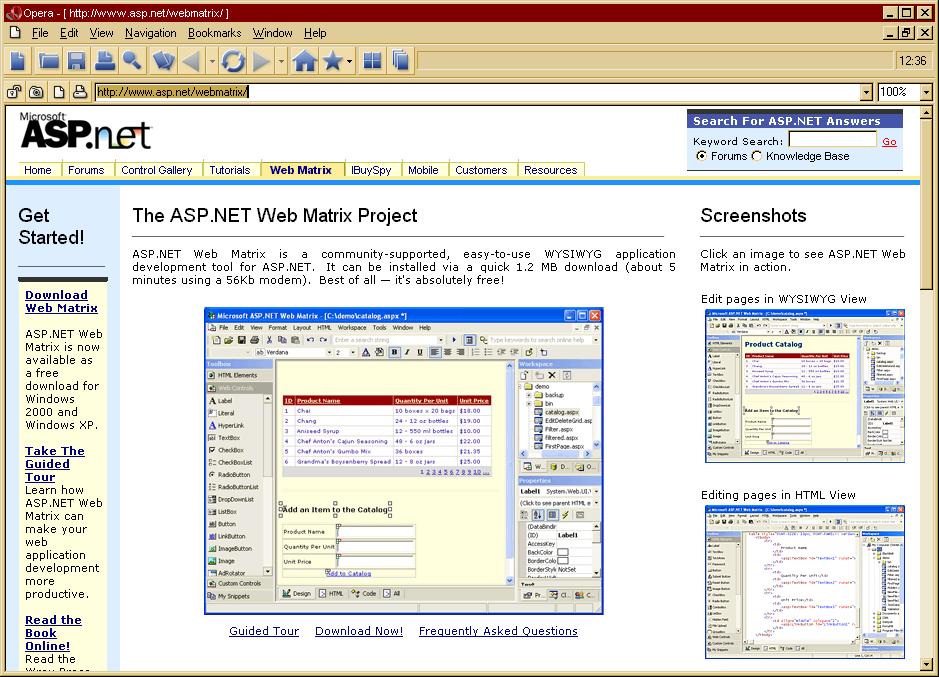Click the Guided Tour link below the screenshot
Screen dimensions: 939x677
[x=264, y=631]
